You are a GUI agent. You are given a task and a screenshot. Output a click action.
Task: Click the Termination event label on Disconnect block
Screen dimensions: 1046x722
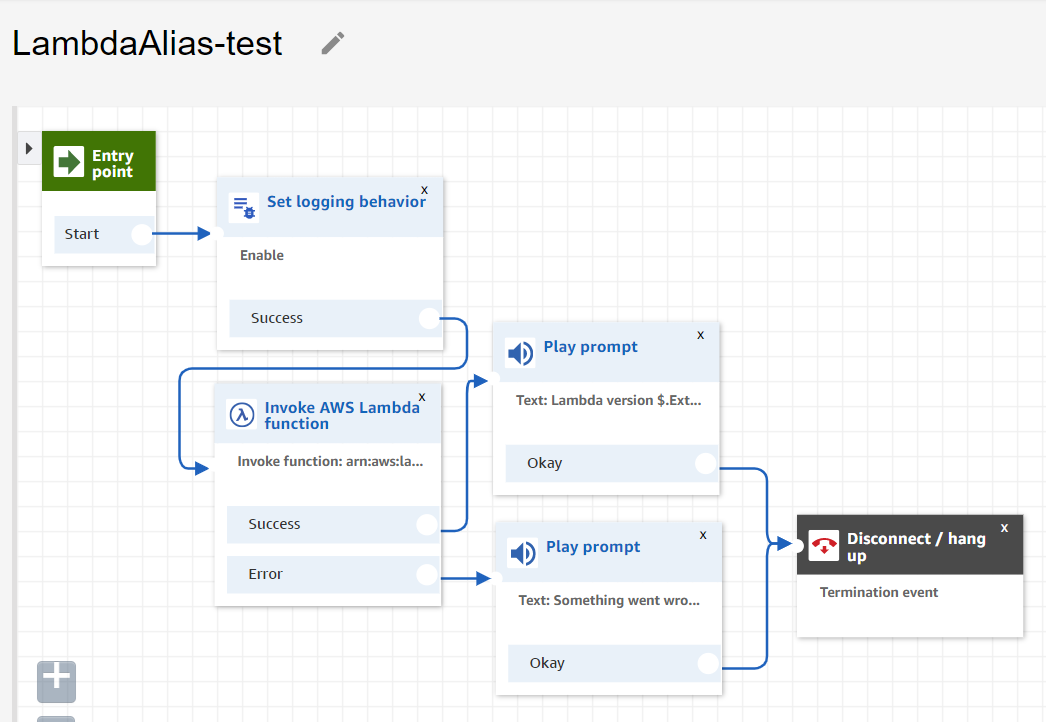coord(879,591)
